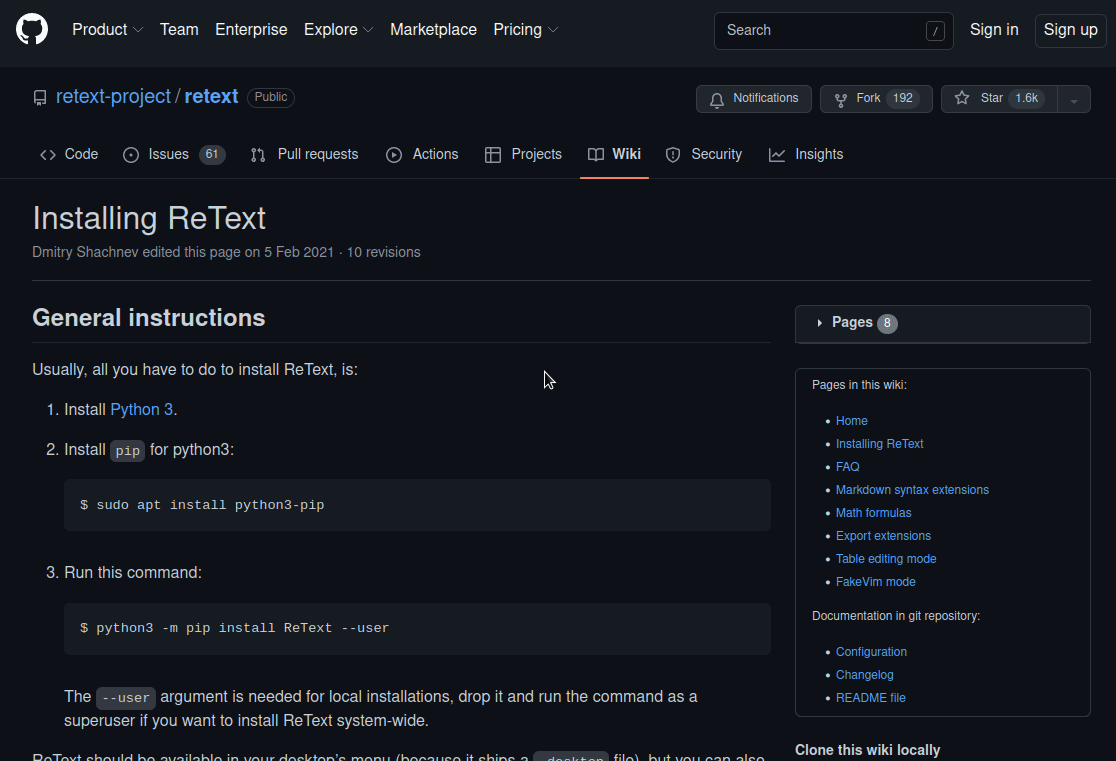
Task: Click the 1.6k star count badge
Action: (x=1026, y=98)
